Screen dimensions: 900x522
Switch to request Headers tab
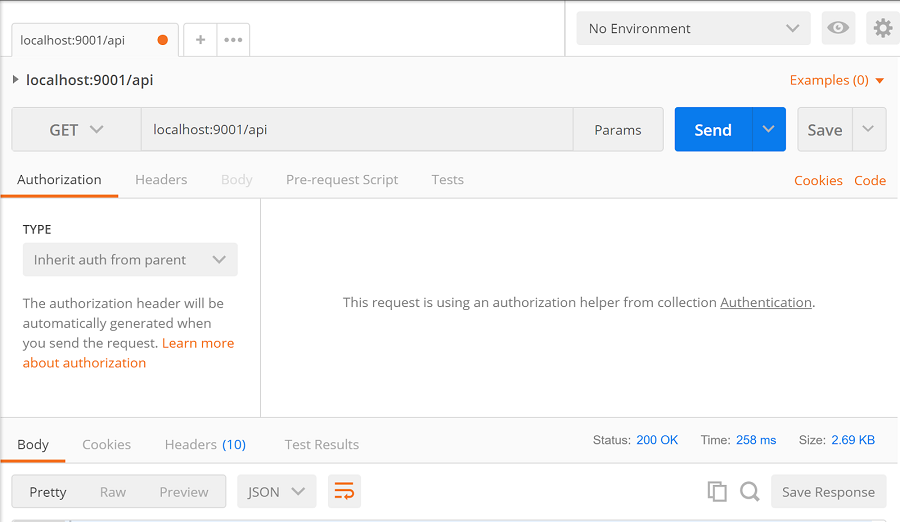click(x=161, y=180)
